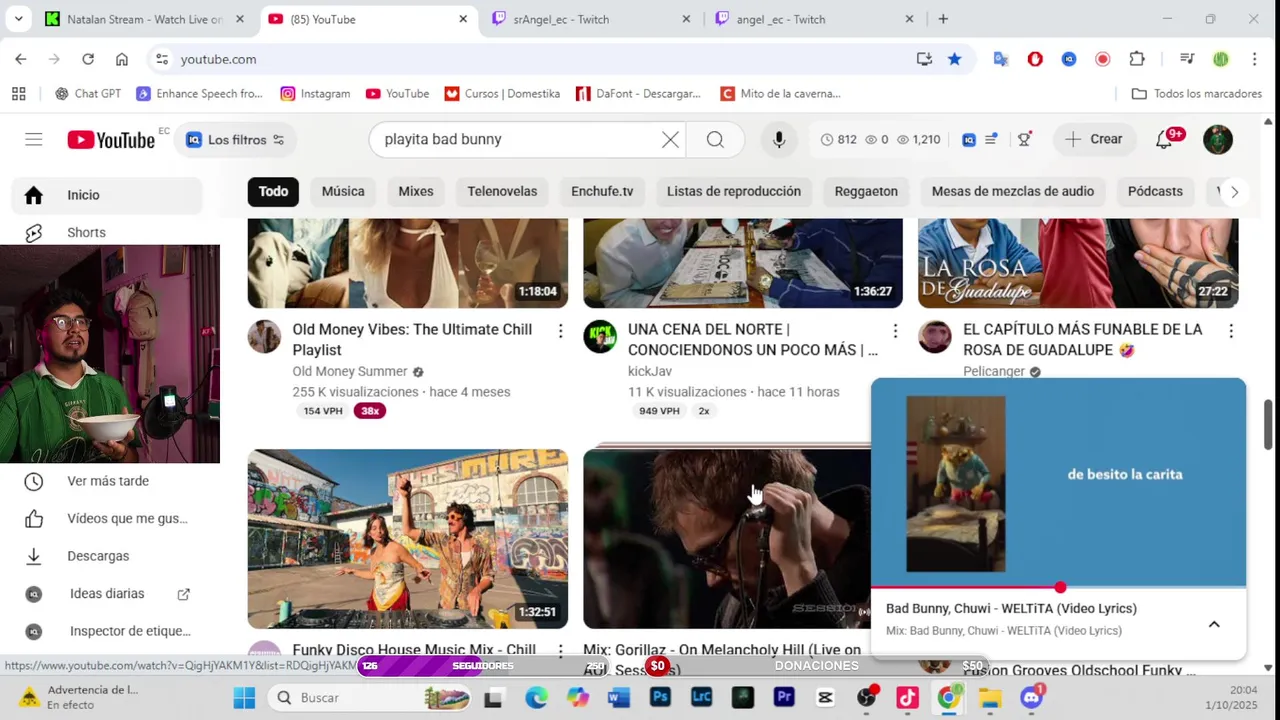Open the vidIQ trophy icon
Screen dimensions: 1280x720
[1024, 140]
